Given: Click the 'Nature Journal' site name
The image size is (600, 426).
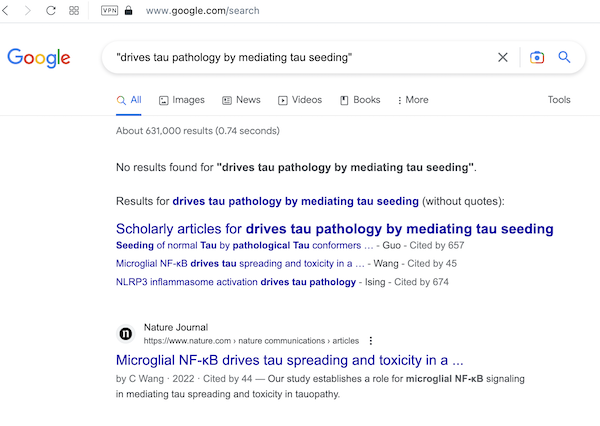Looking at the screenshot, I should pos(176,327).
